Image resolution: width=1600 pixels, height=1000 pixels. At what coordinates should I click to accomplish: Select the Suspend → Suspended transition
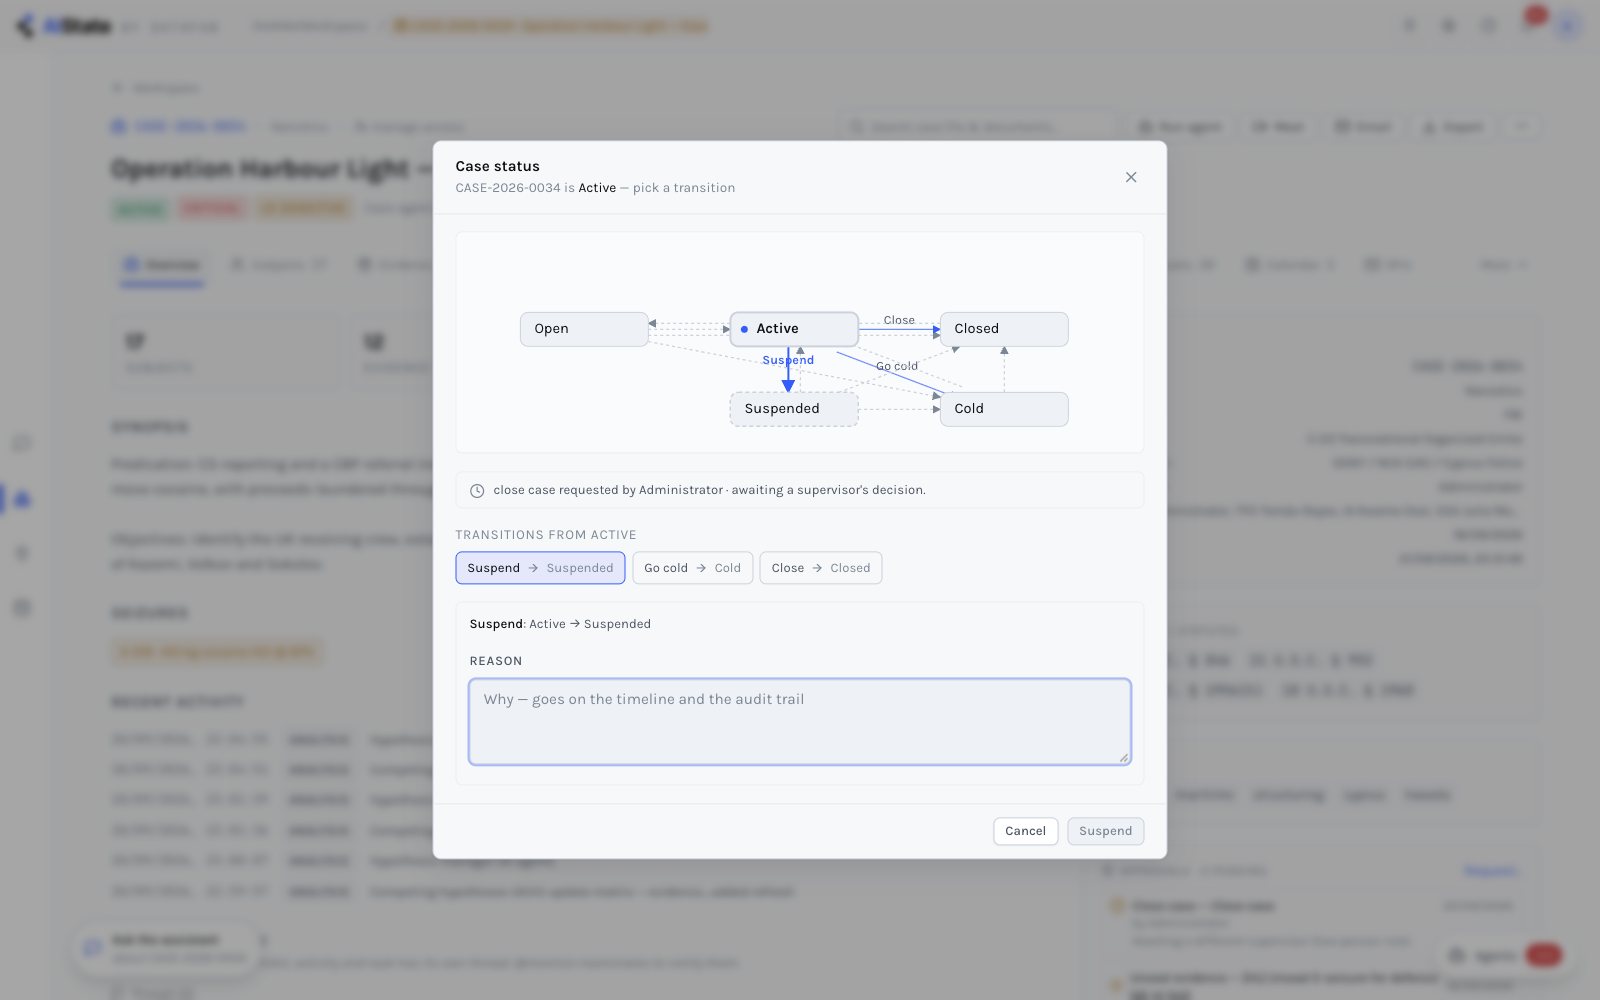point(540,568)
